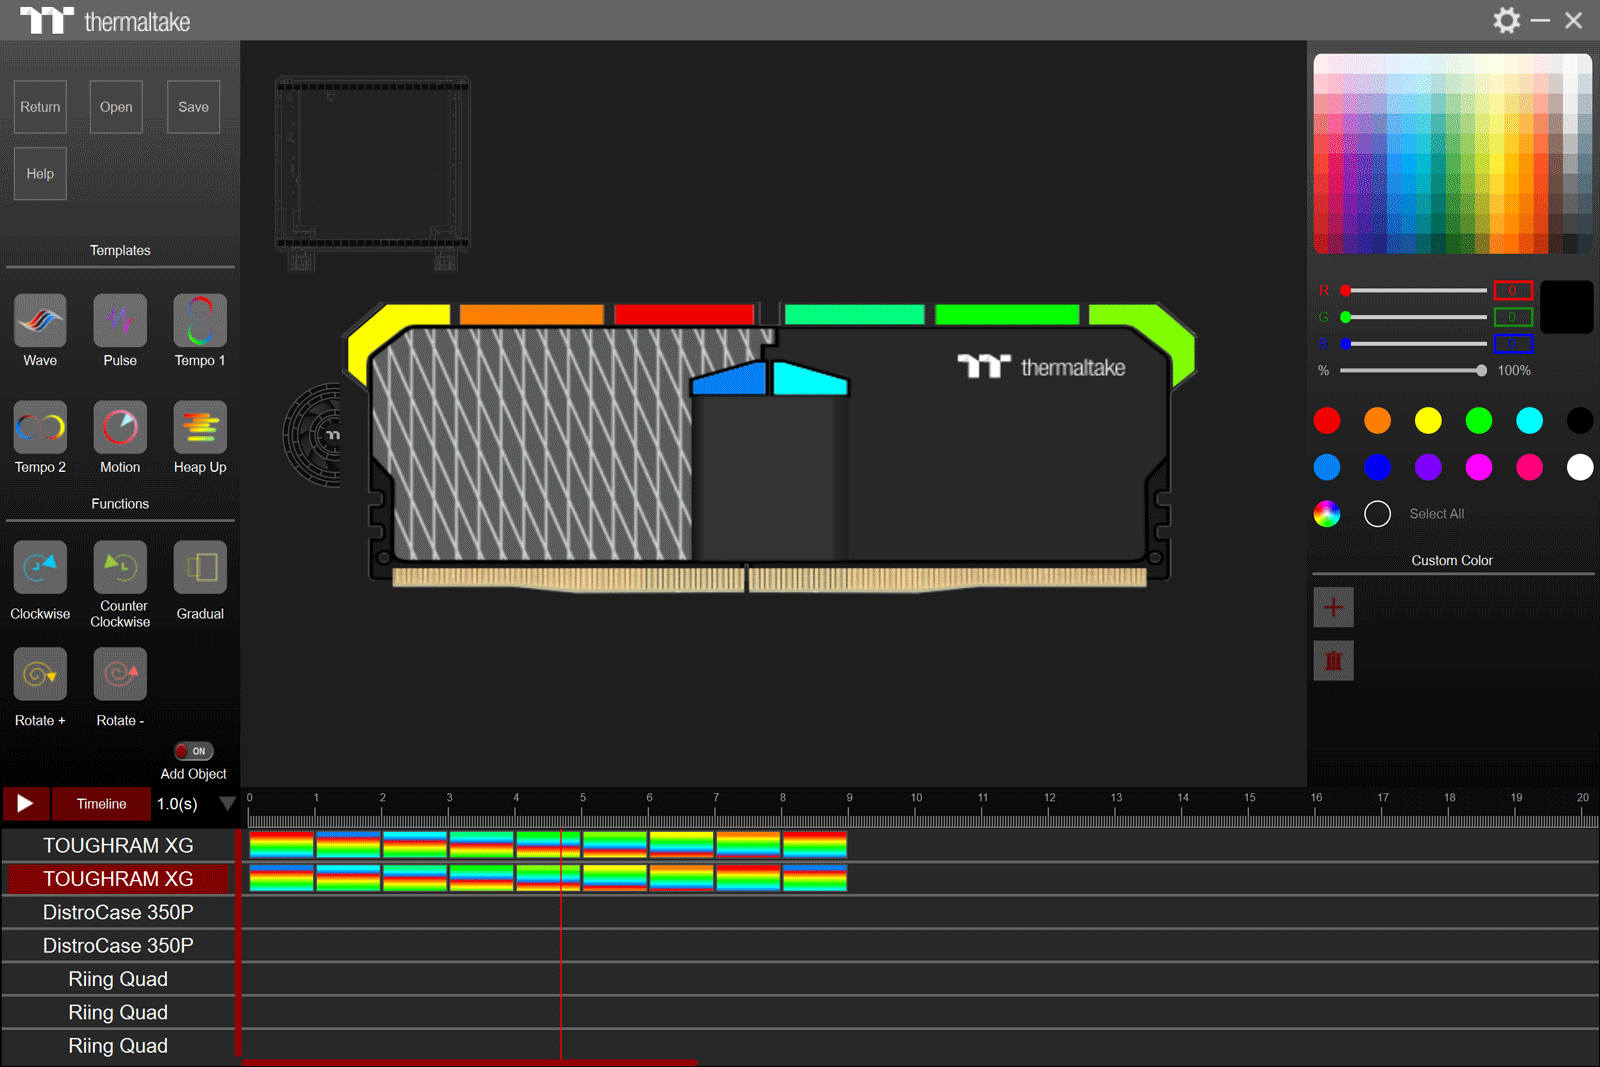This screenshot has width=1600, height=1067.
Task: Apply the Wave template
Action: point(40,321)
